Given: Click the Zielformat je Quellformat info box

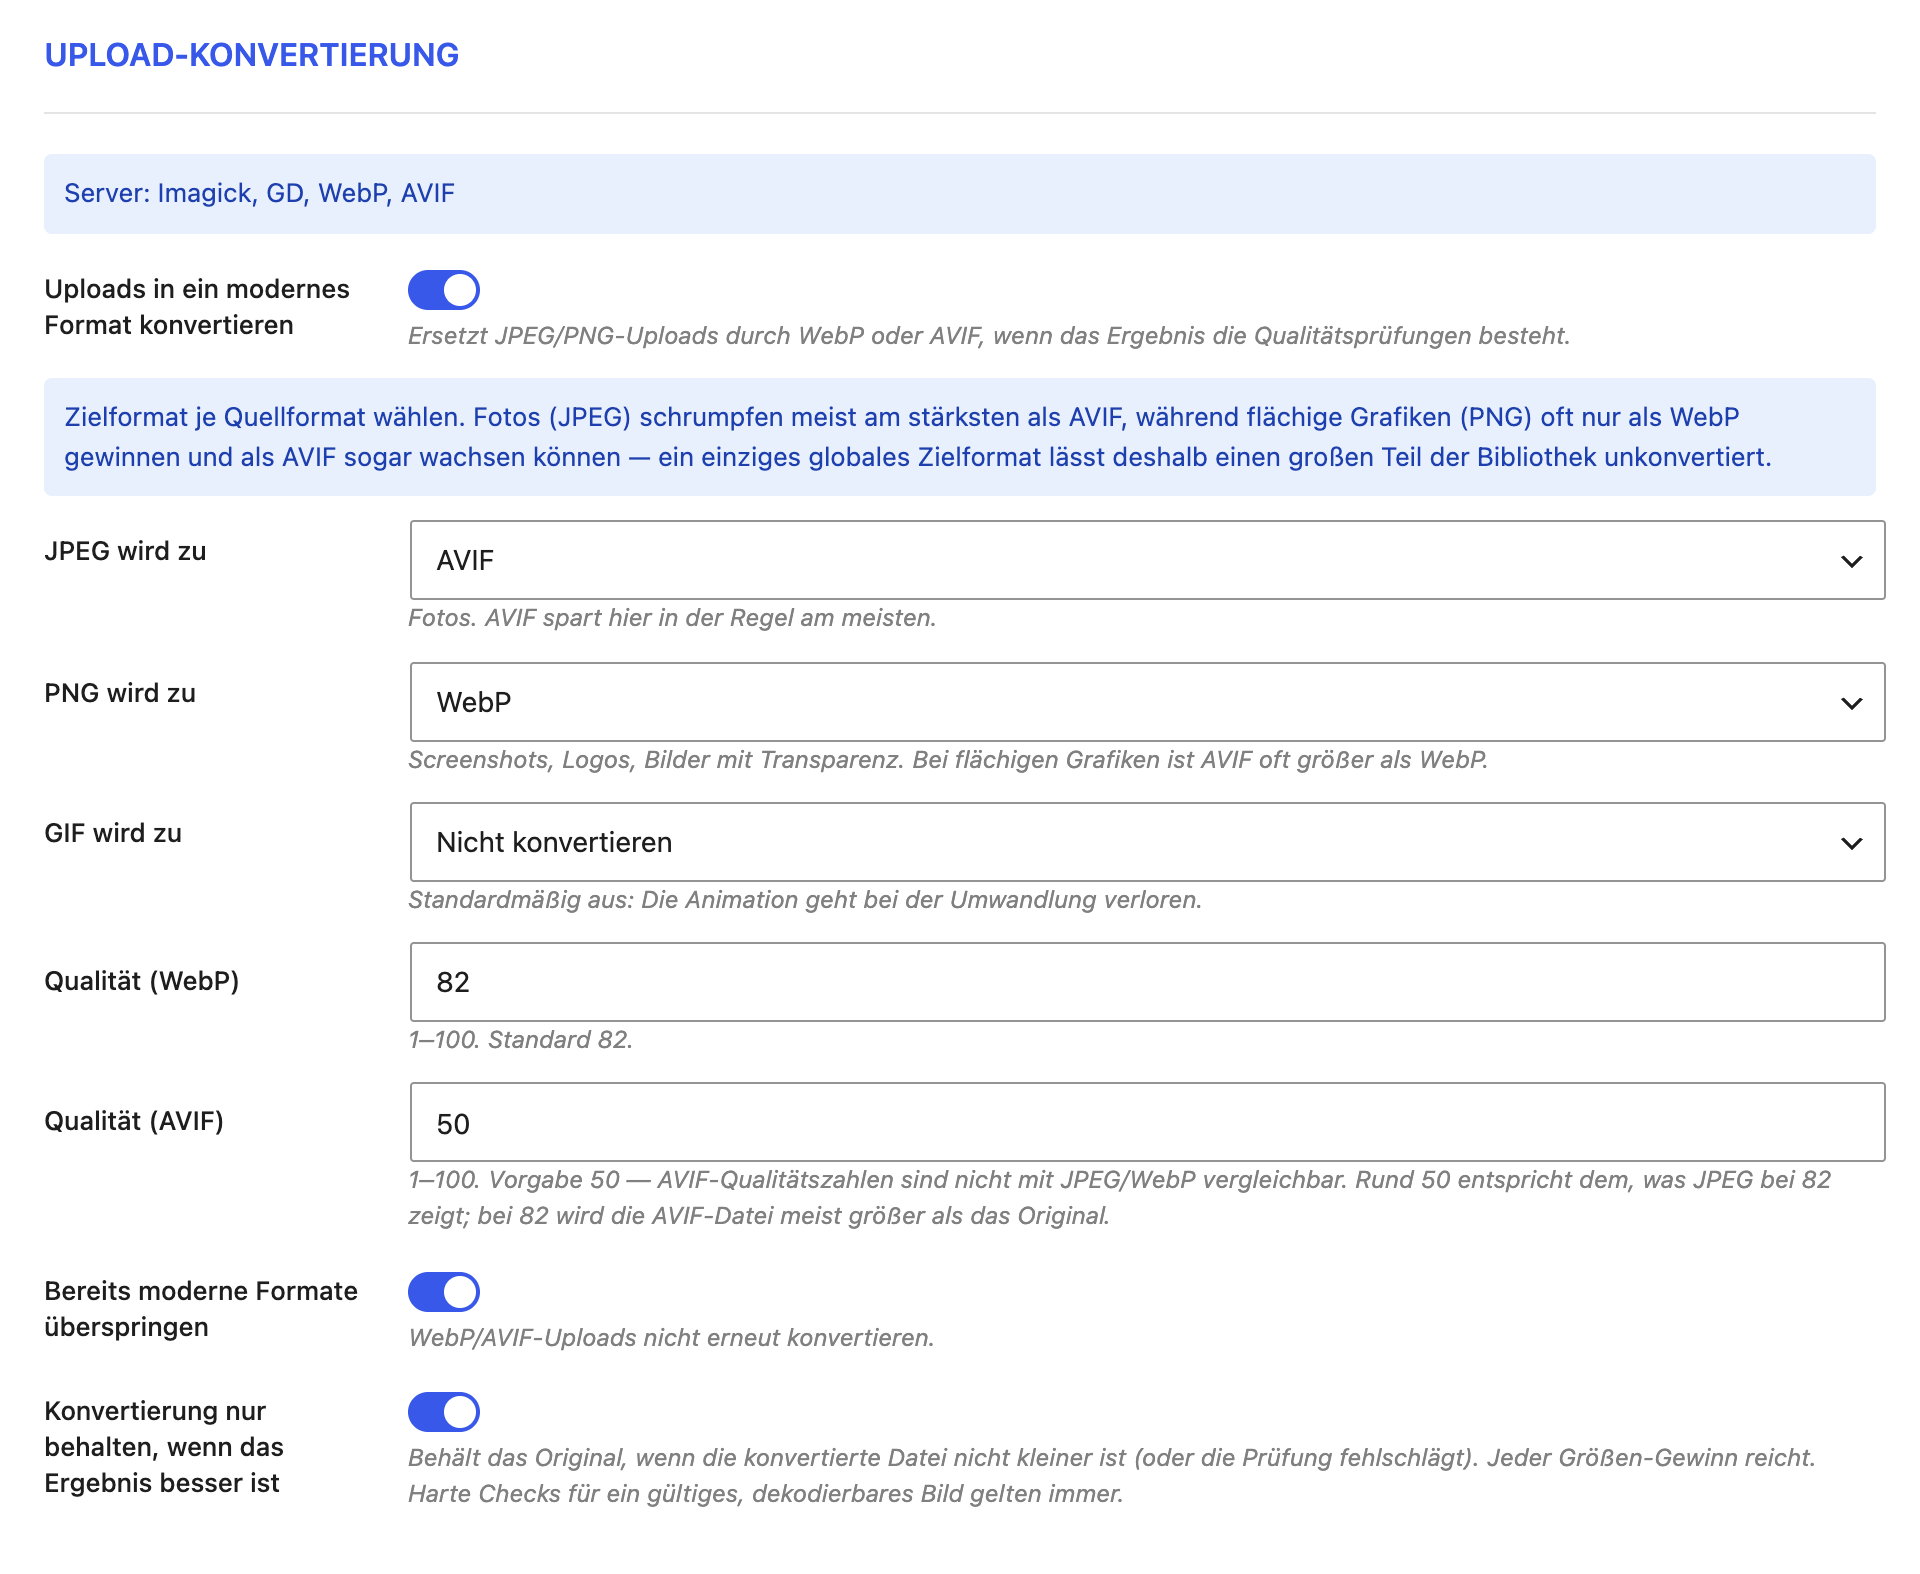Looking at the screenshot, I should [960, 437].
